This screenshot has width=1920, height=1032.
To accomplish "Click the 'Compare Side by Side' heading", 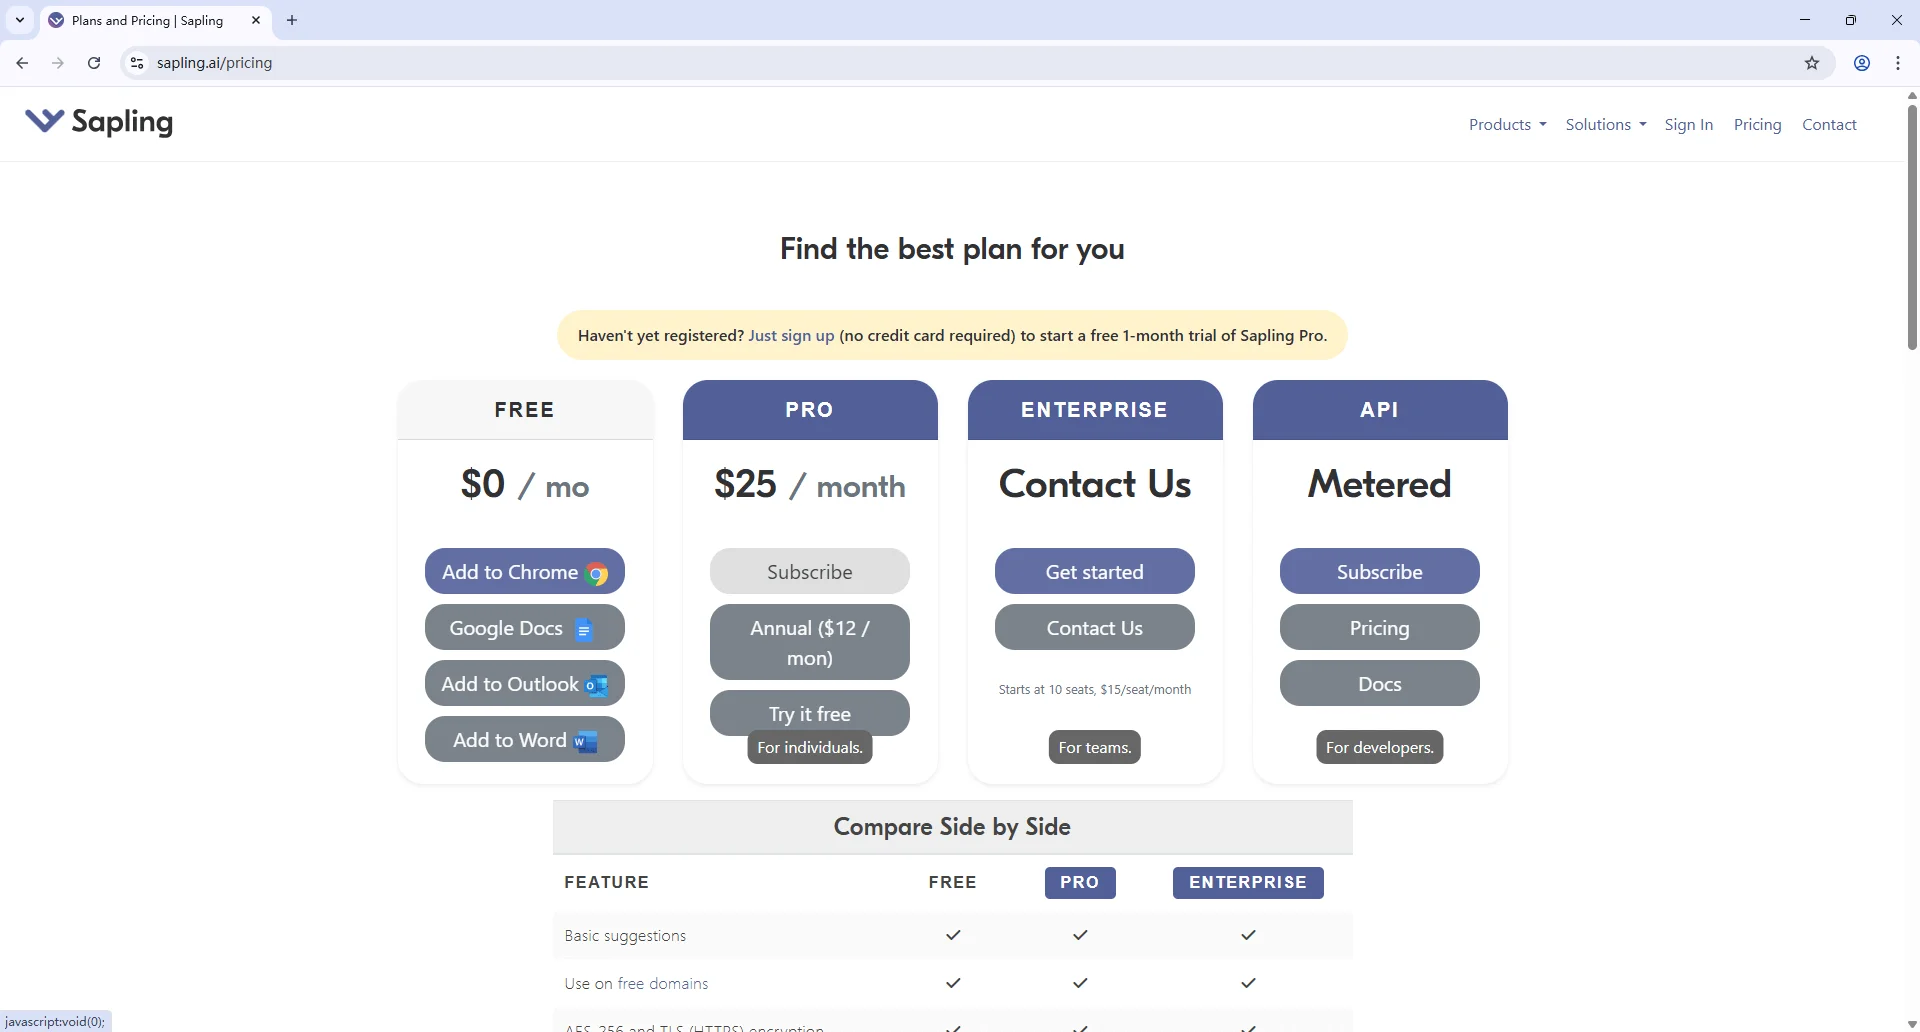I will pos(952,827).
